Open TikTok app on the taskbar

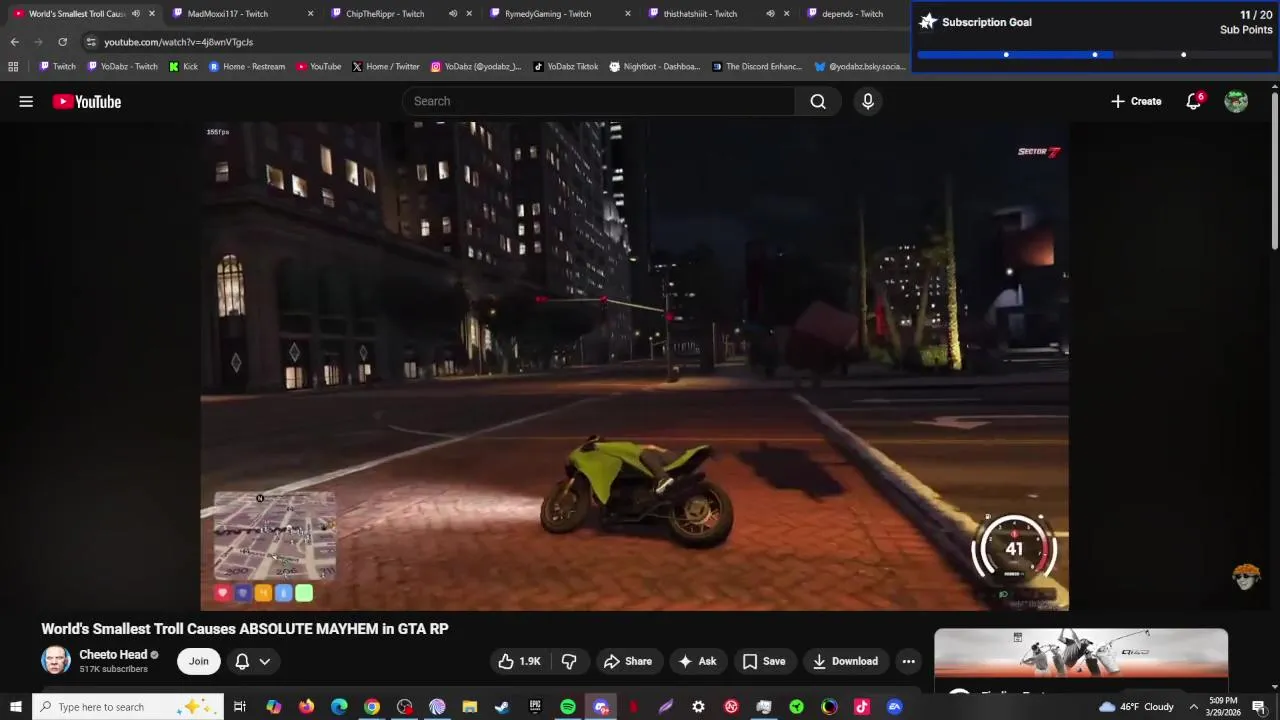[862, 707]
